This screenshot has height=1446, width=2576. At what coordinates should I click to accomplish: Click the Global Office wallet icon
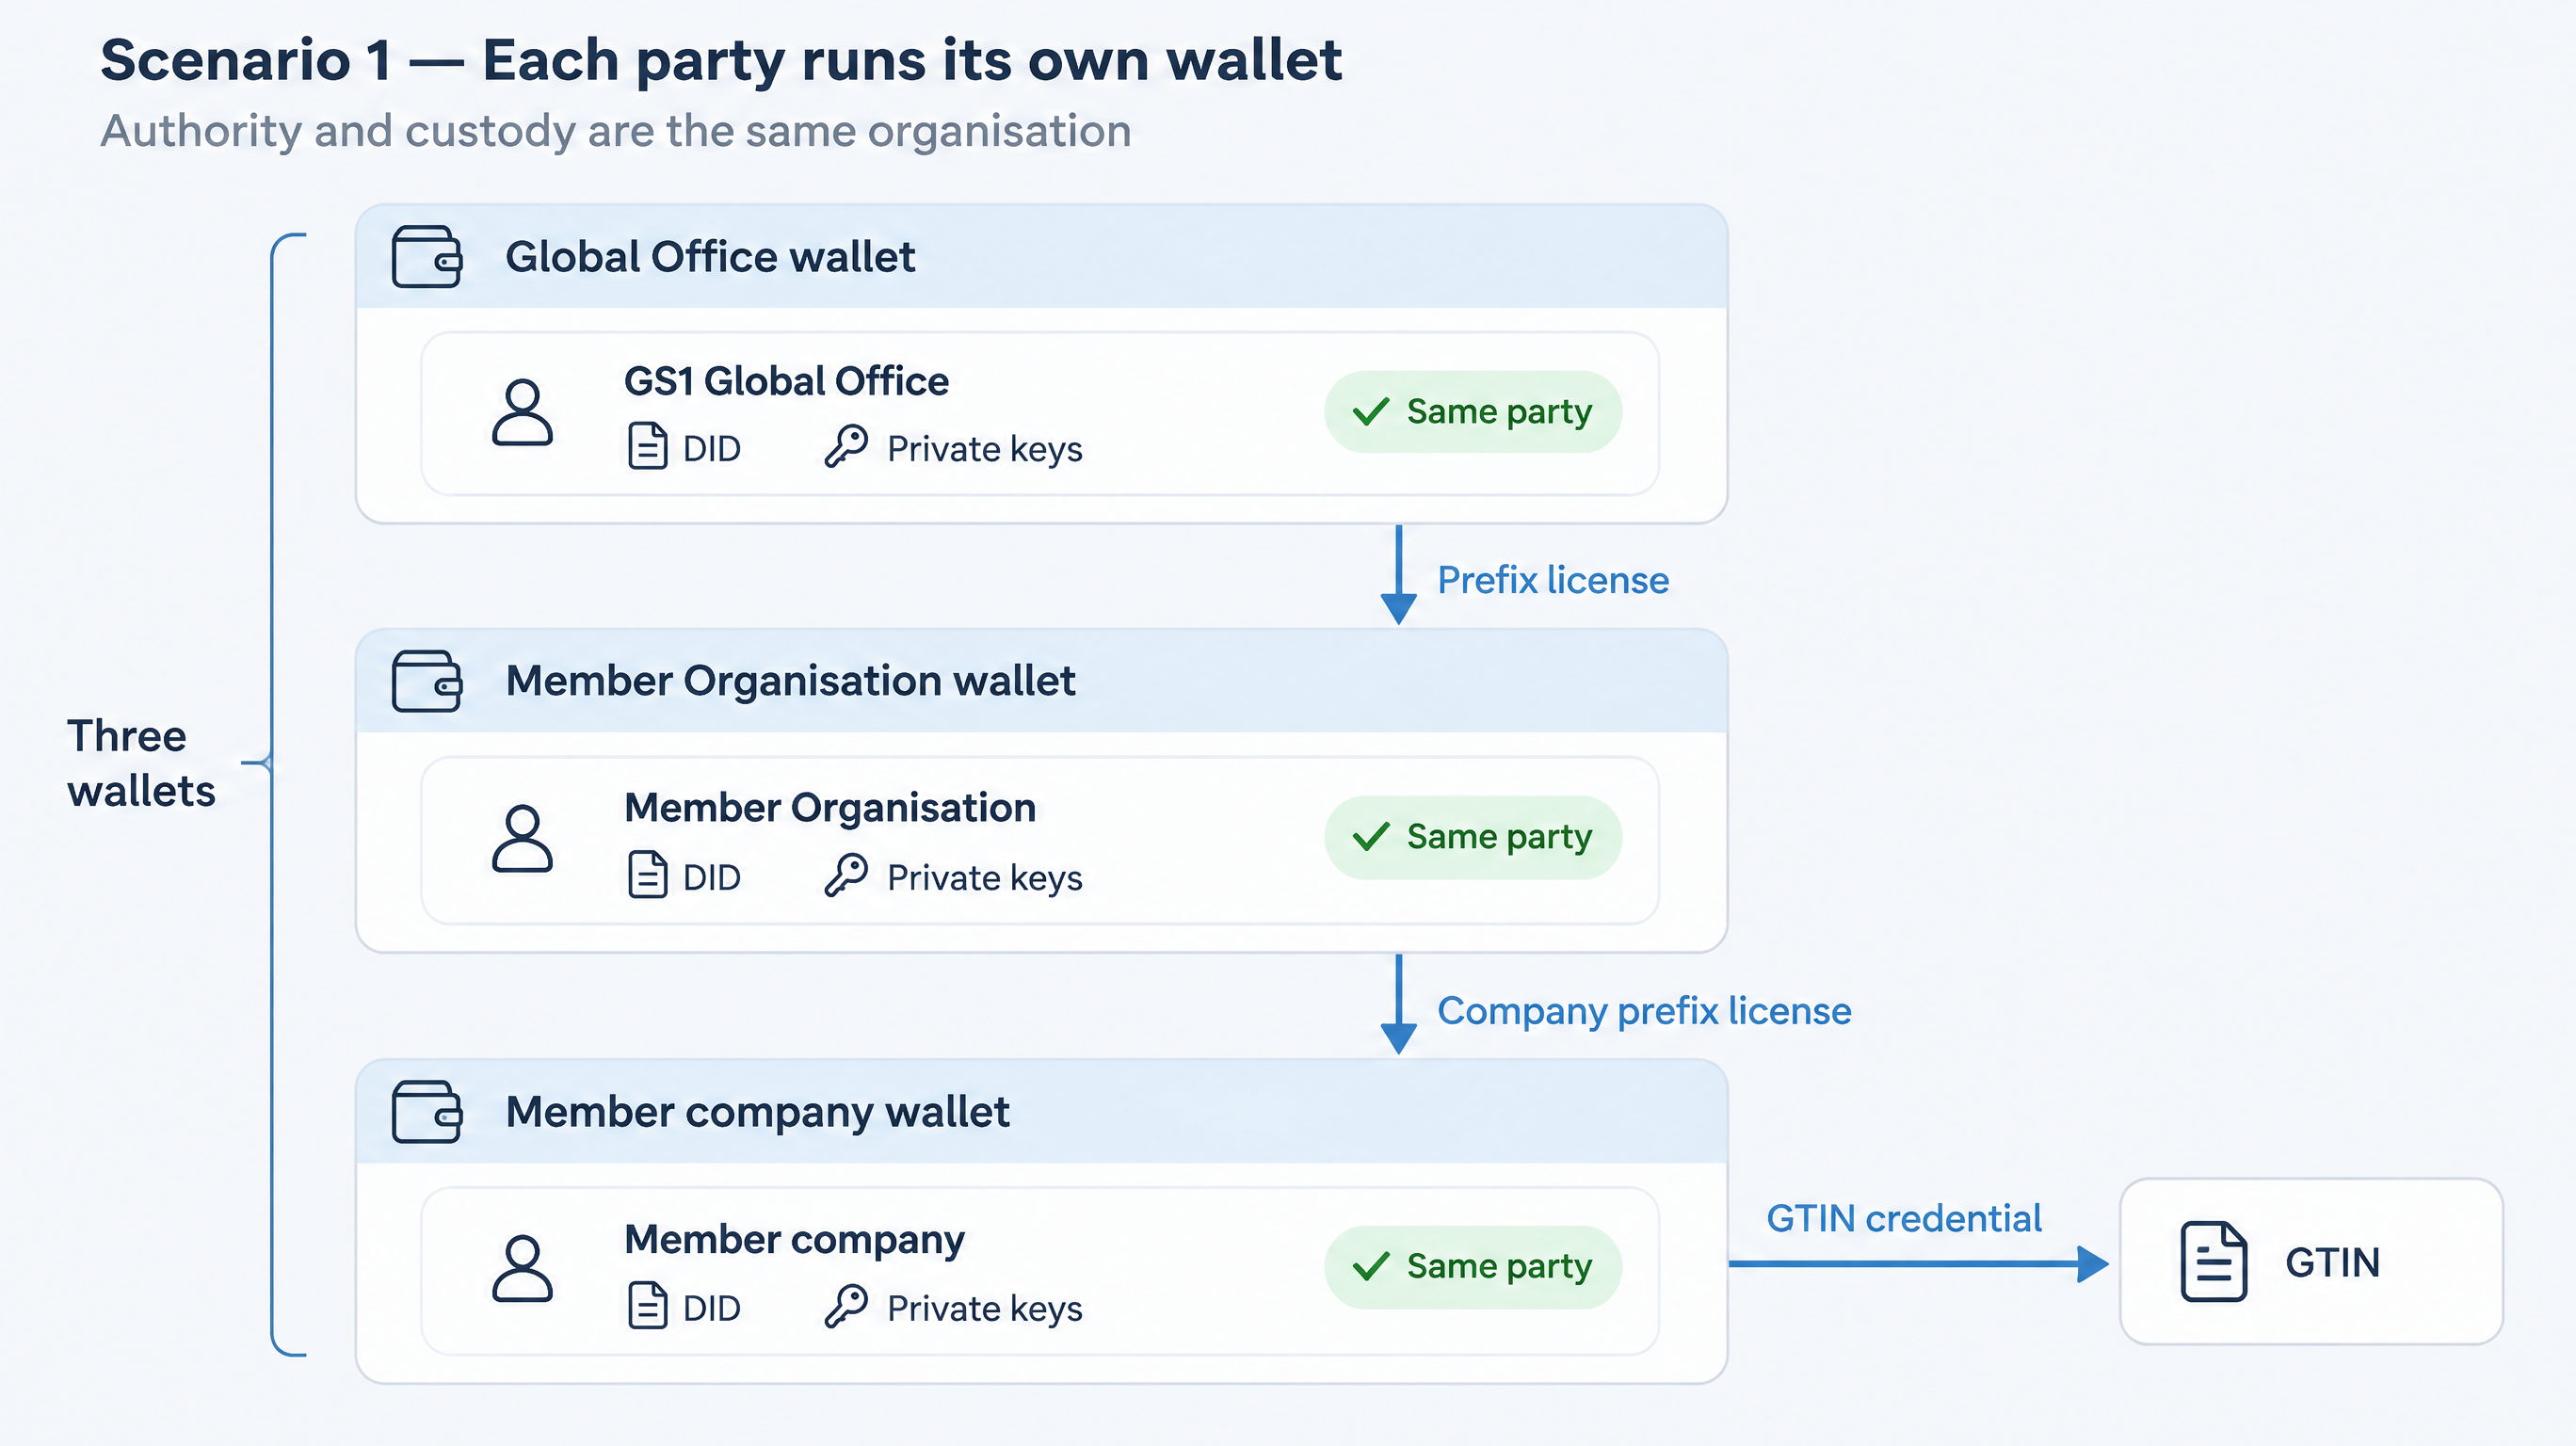[427, 257]
